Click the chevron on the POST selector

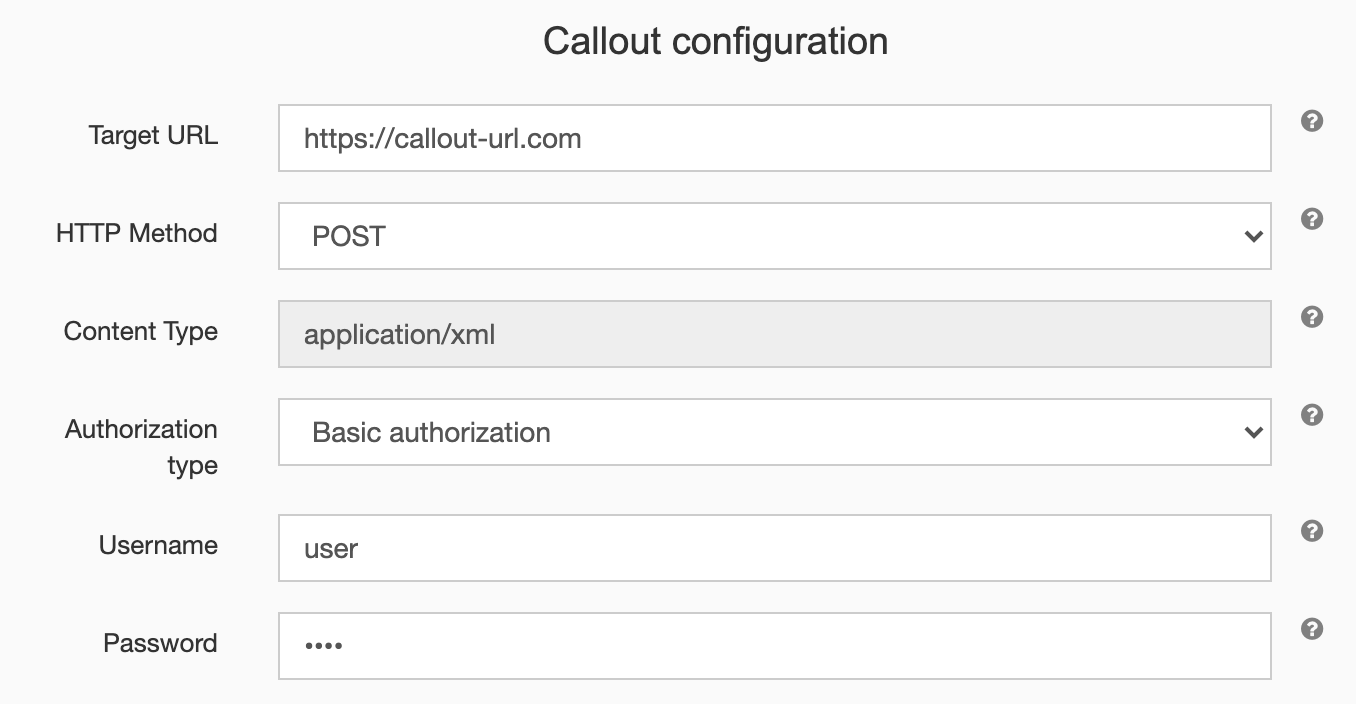point(1255,236)
